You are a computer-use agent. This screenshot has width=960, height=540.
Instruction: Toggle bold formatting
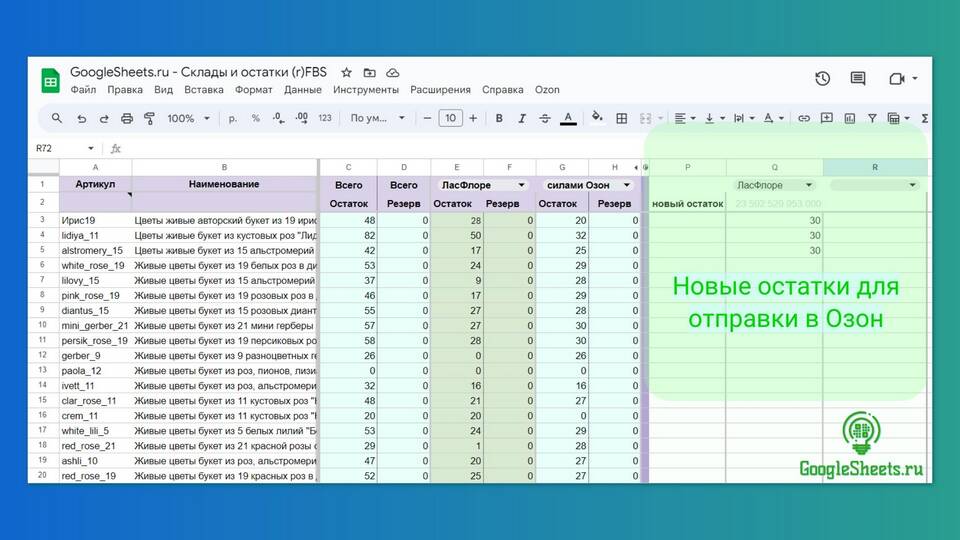(x=499, y=118)
